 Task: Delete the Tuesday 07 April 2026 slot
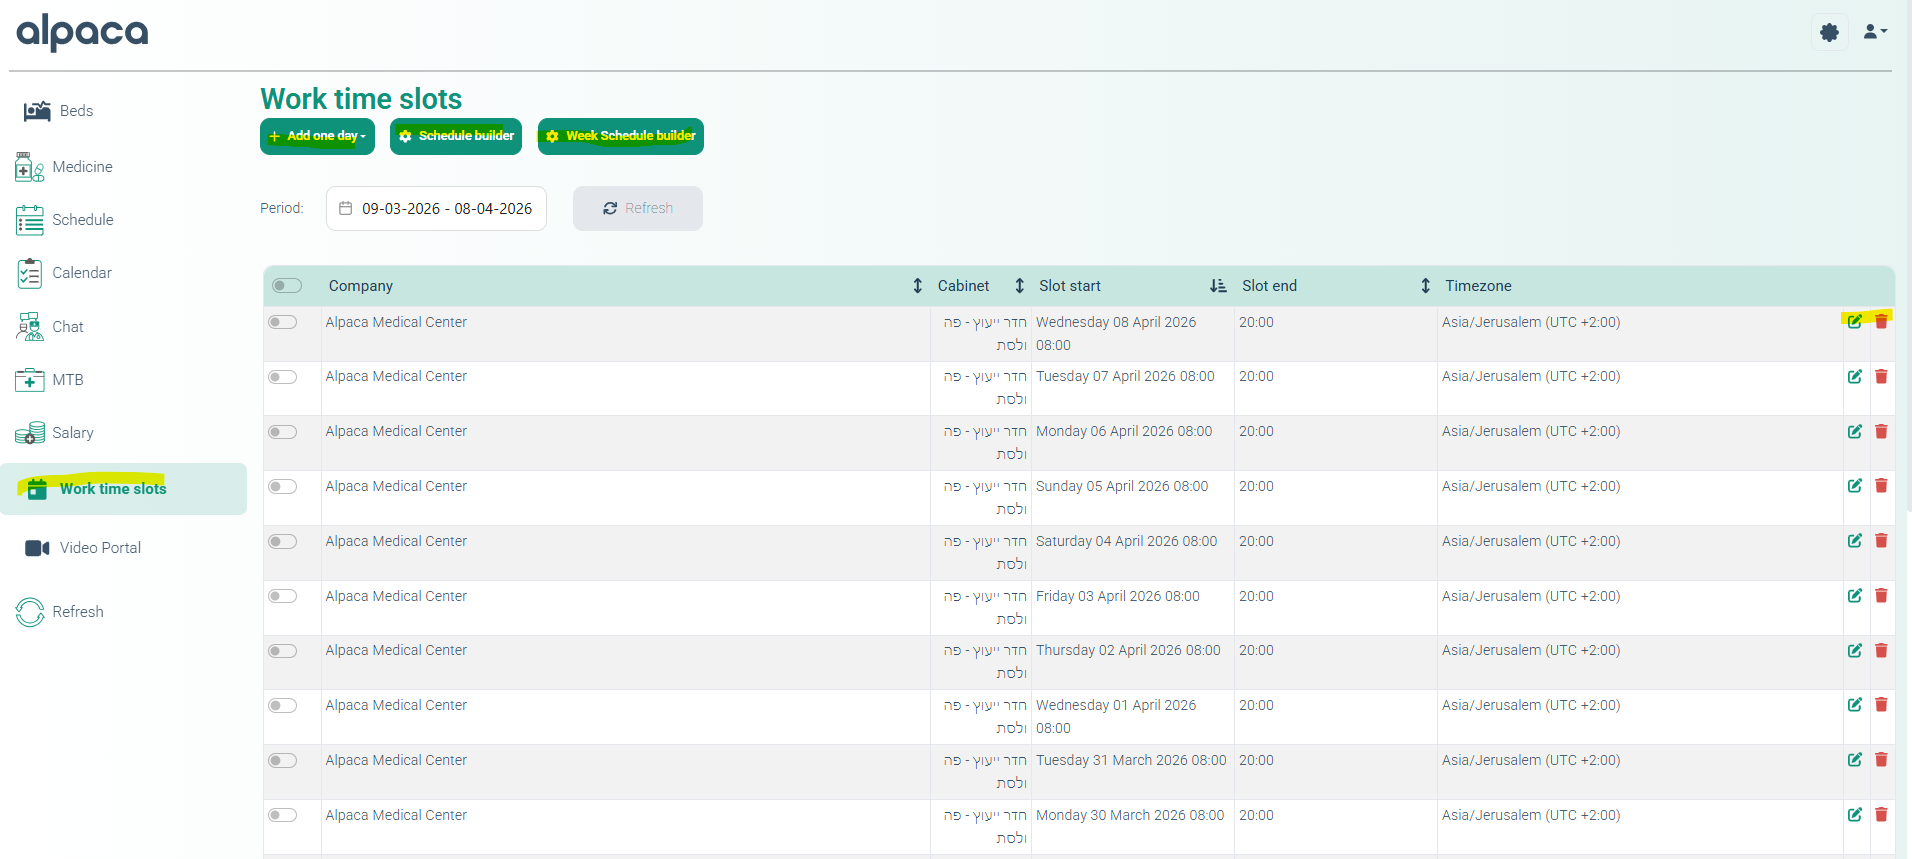(1881, 377)
